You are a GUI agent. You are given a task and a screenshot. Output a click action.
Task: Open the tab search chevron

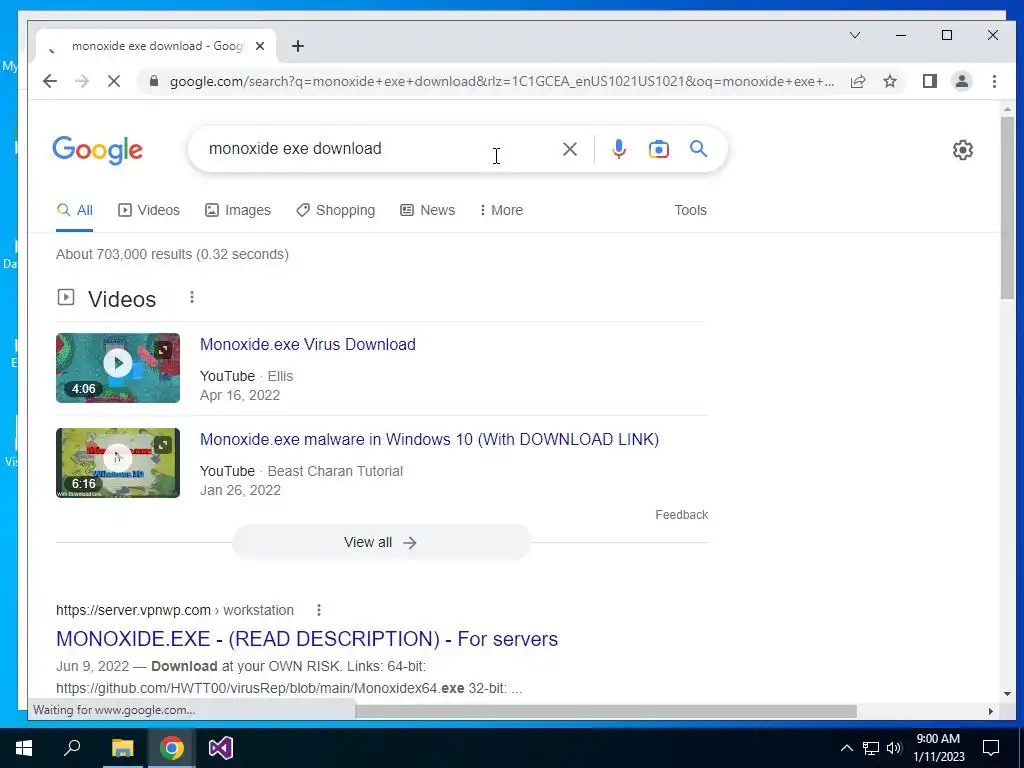click(x=855, y=35)
